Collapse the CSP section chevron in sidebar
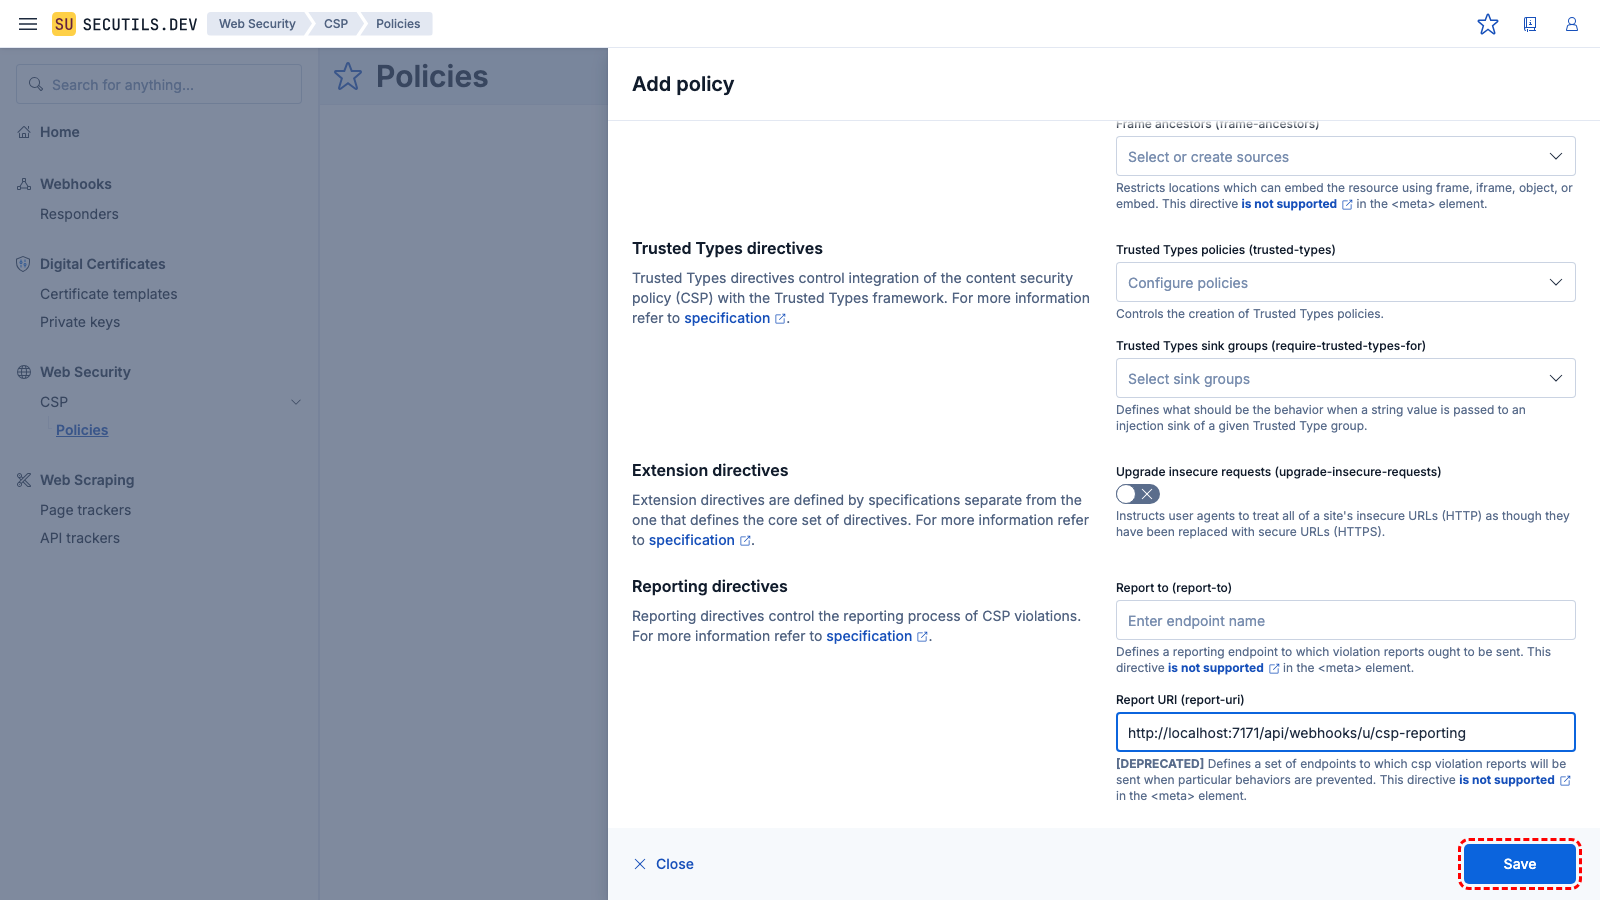The width and height of the screenshot is (1600, 900). (x=296, y=402)
